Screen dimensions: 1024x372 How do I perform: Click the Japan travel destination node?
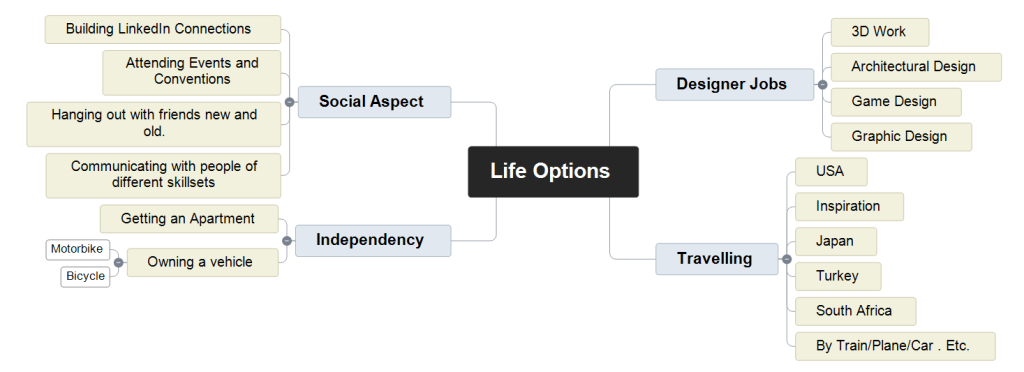coord(836,241)
